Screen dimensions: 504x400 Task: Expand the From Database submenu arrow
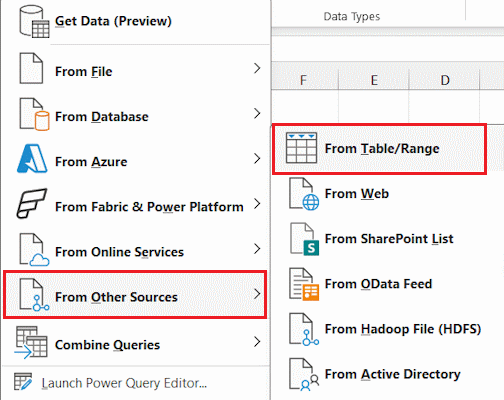[257, 113]
